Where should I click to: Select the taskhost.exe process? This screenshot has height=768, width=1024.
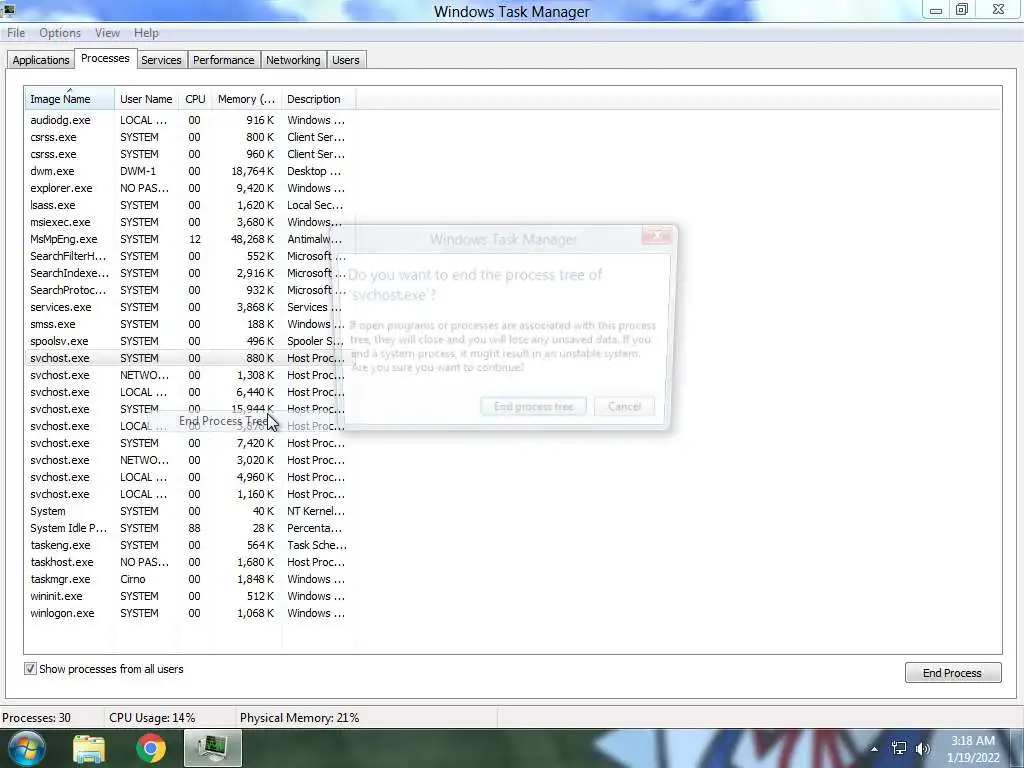click(189, 562)
